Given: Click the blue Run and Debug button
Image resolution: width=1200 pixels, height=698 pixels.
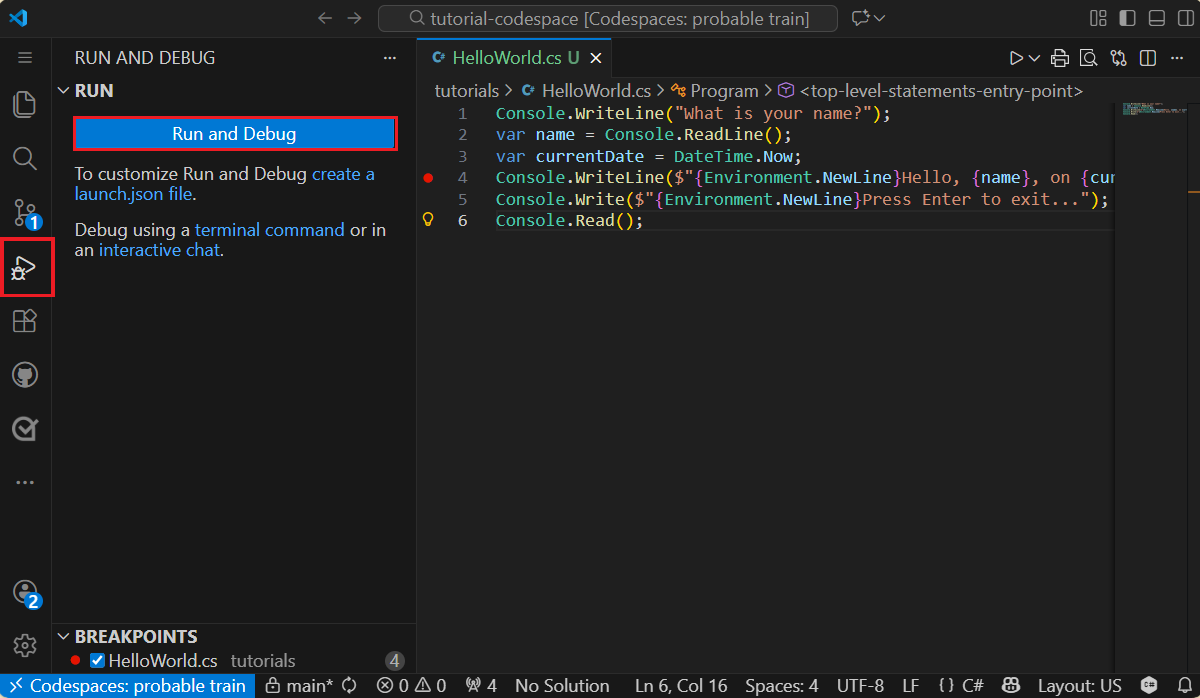Looking at the screenshot, I should [x=234, y=133].
